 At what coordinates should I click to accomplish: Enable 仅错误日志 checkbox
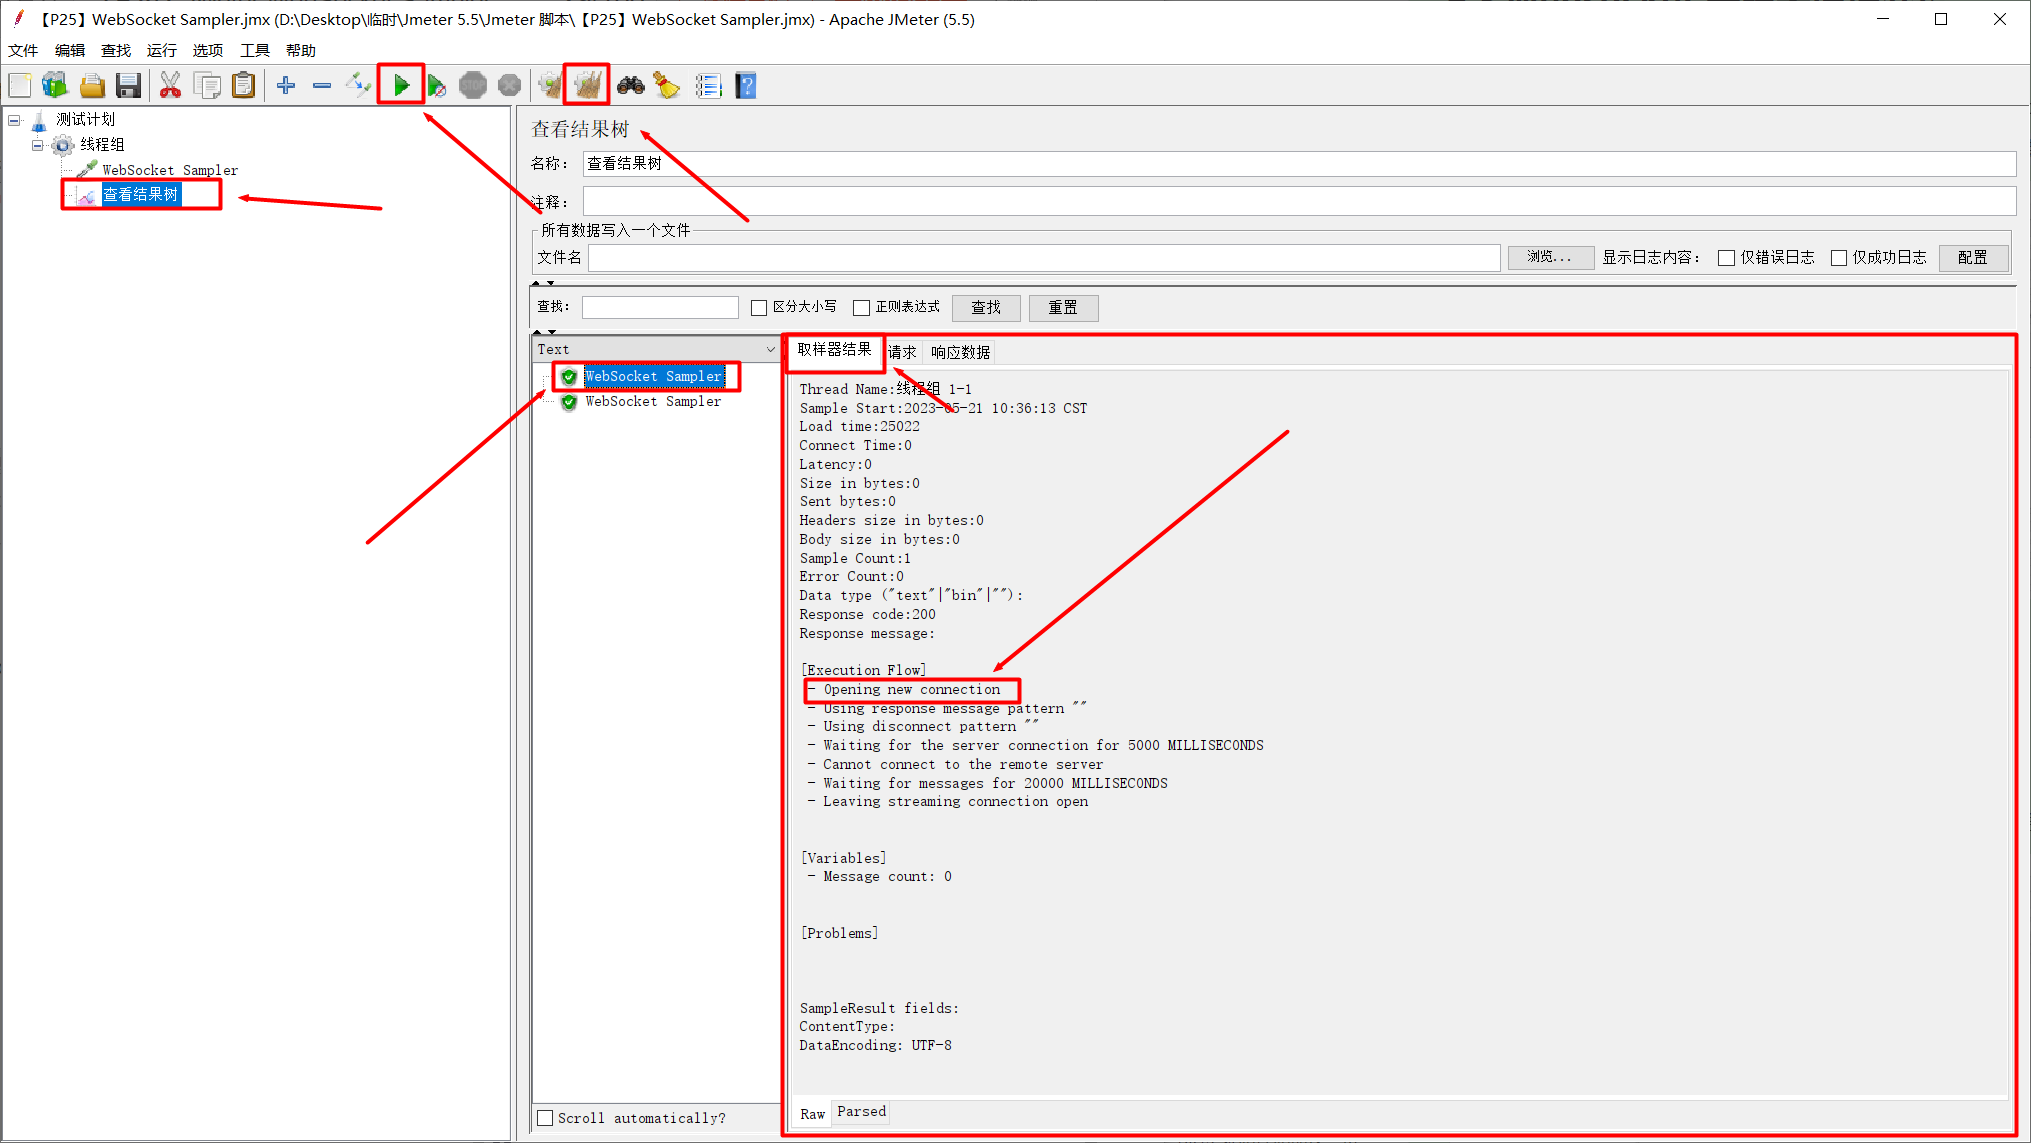pyautogui.click(x=1726, y=258)
